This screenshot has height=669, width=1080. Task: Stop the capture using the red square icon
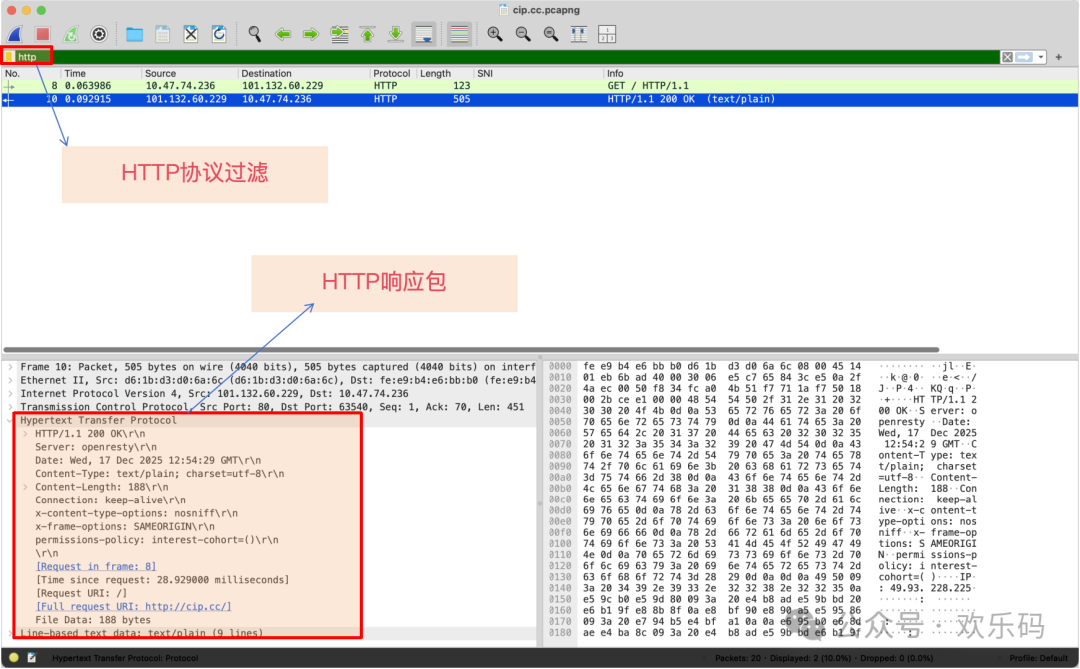pos(41,33)
